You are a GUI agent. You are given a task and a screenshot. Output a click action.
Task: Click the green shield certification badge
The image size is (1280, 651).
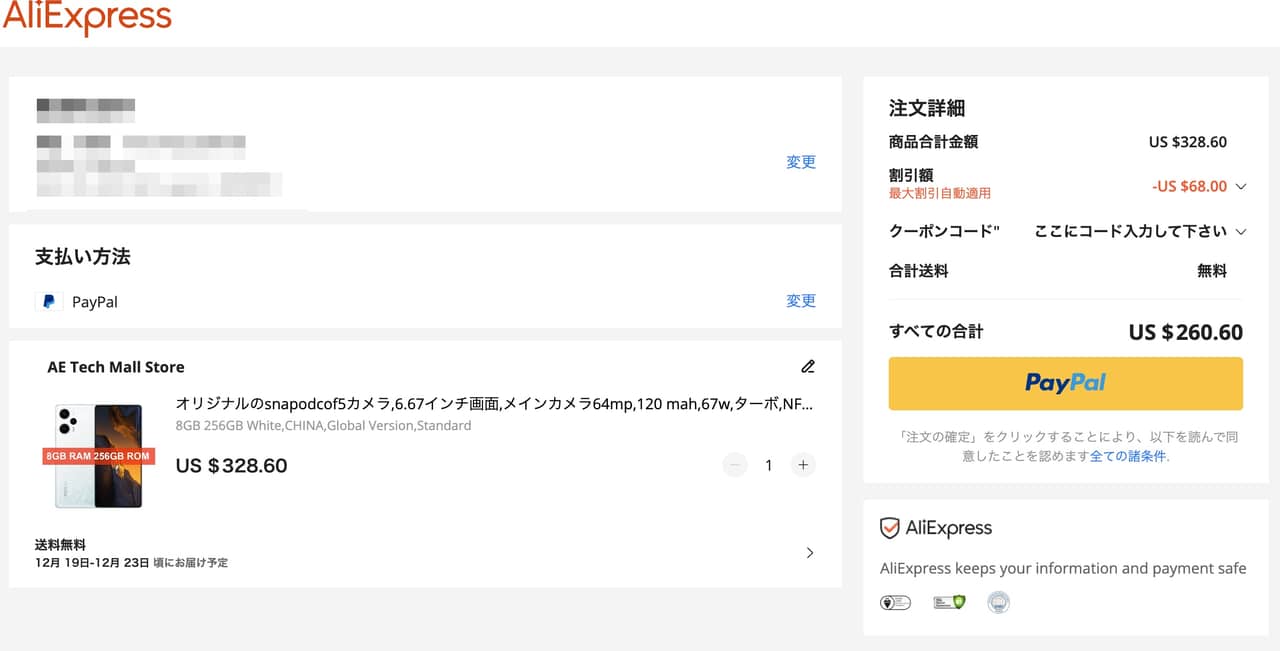[949, 602]
